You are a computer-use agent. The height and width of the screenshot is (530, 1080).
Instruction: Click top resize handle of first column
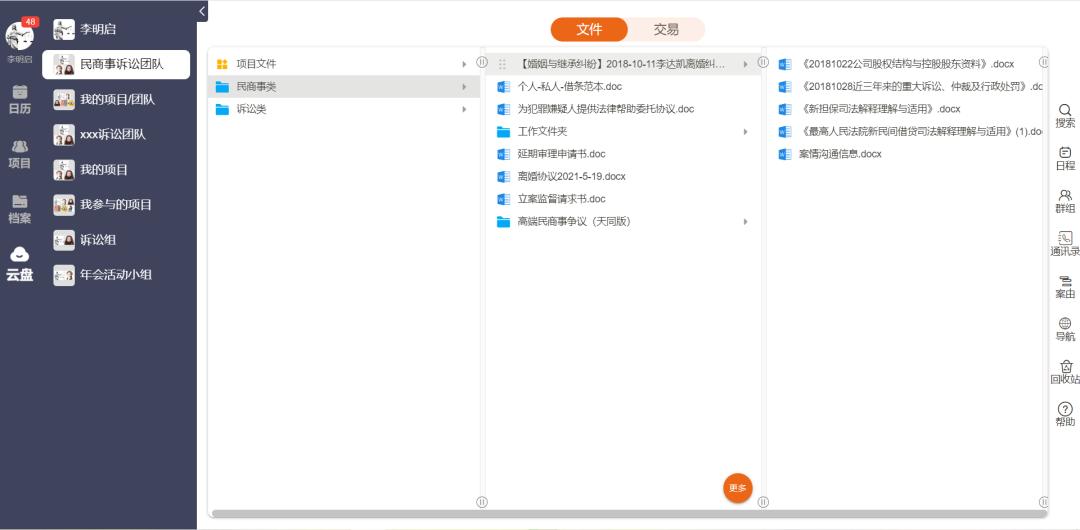(x=482, y=61)
